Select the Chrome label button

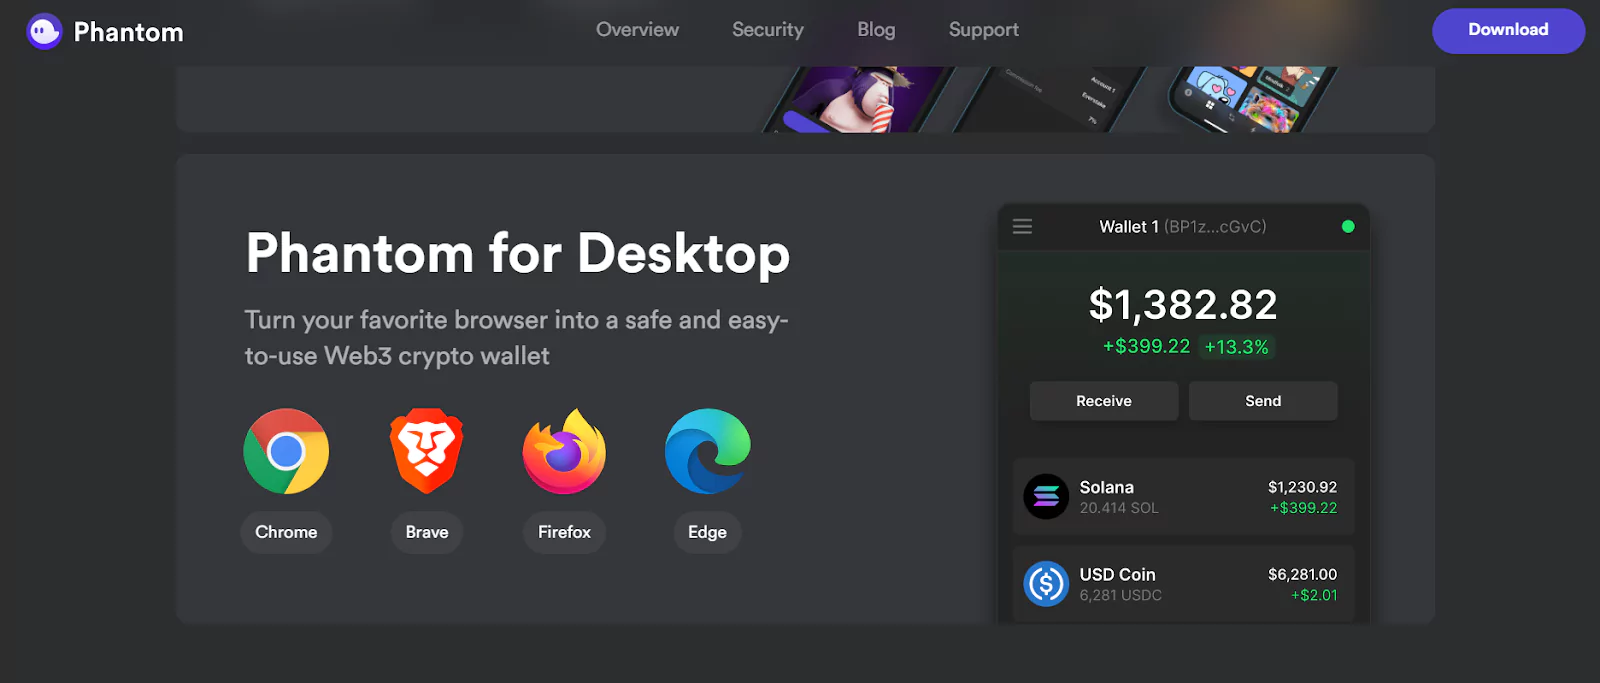pos(286,532)
